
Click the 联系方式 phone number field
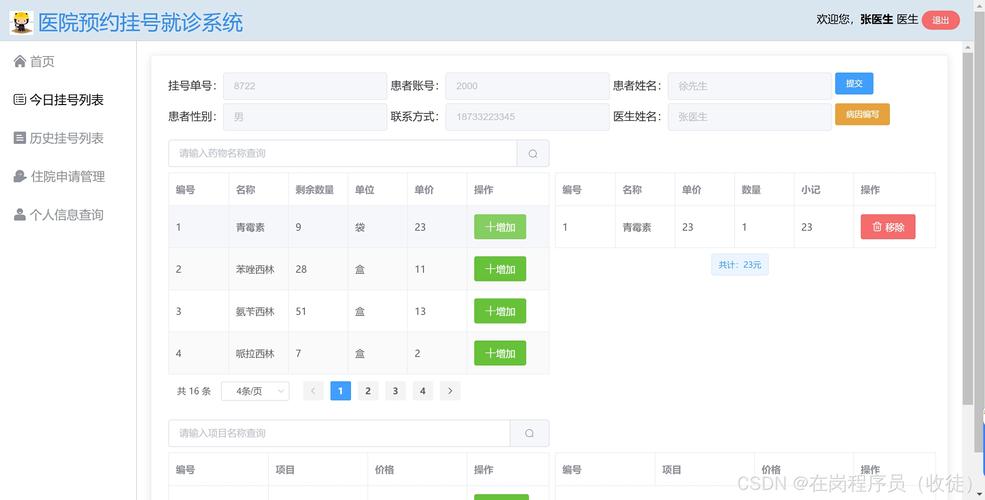click(527, 117)
